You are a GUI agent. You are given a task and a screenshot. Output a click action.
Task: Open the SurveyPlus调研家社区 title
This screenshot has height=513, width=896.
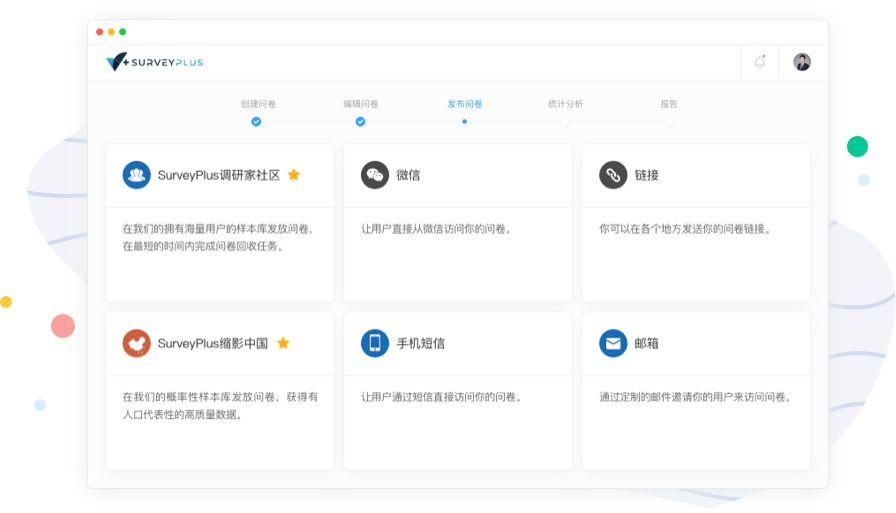click(219, 175)
